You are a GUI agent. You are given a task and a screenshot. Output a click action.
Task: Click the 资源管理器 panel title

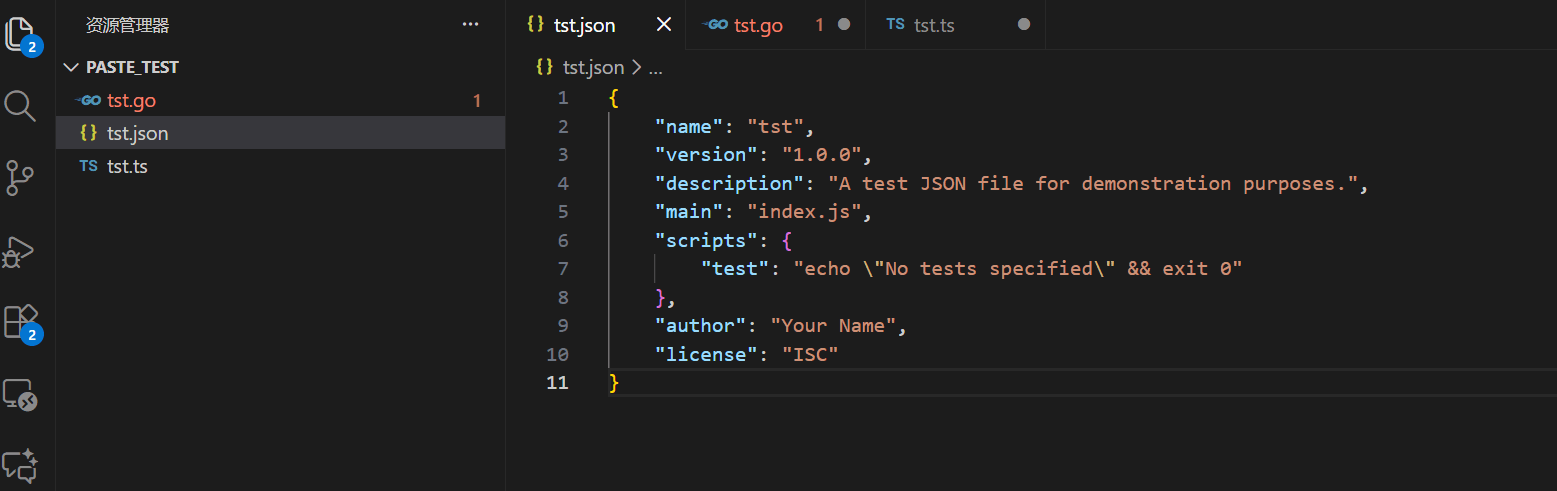pyautogui.click(x=128, y=26)
